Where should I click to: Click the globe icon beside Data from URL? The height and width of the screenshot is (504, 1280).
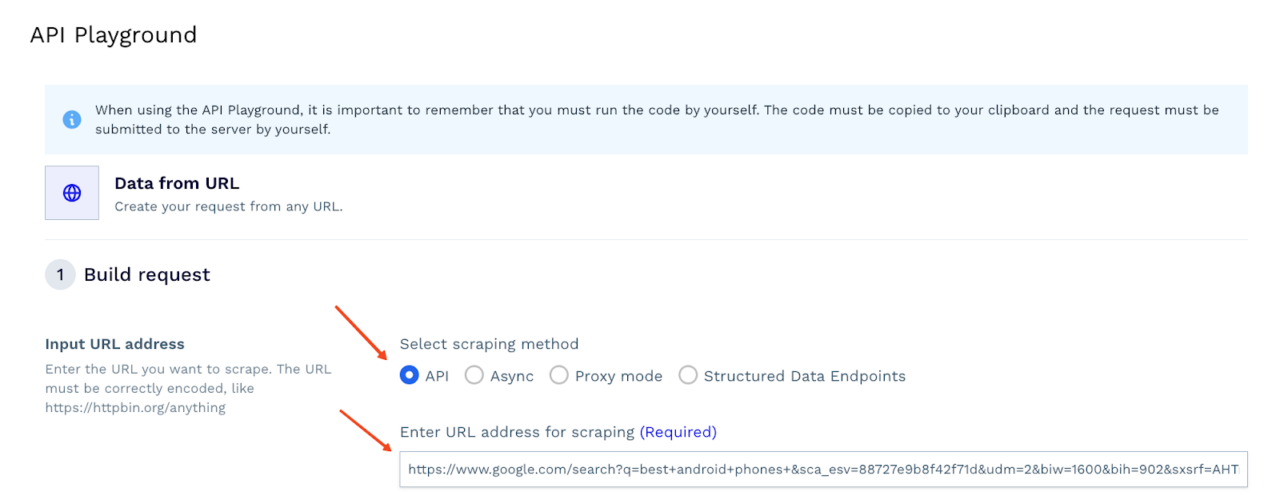[x=72, y=193]
